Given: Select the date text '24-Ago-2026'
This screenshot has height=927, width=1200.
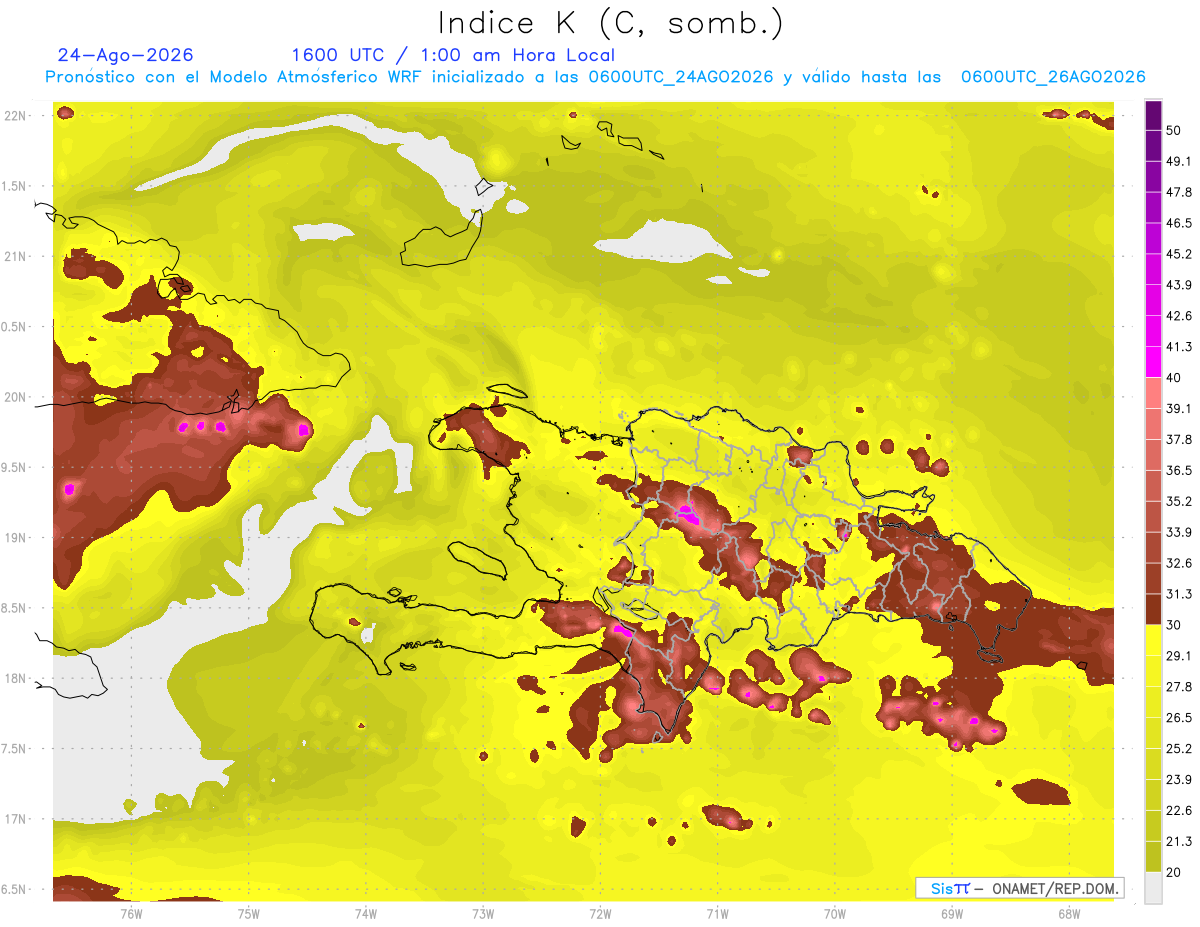Looking at the screenshot, I should [x=126, y=55].
